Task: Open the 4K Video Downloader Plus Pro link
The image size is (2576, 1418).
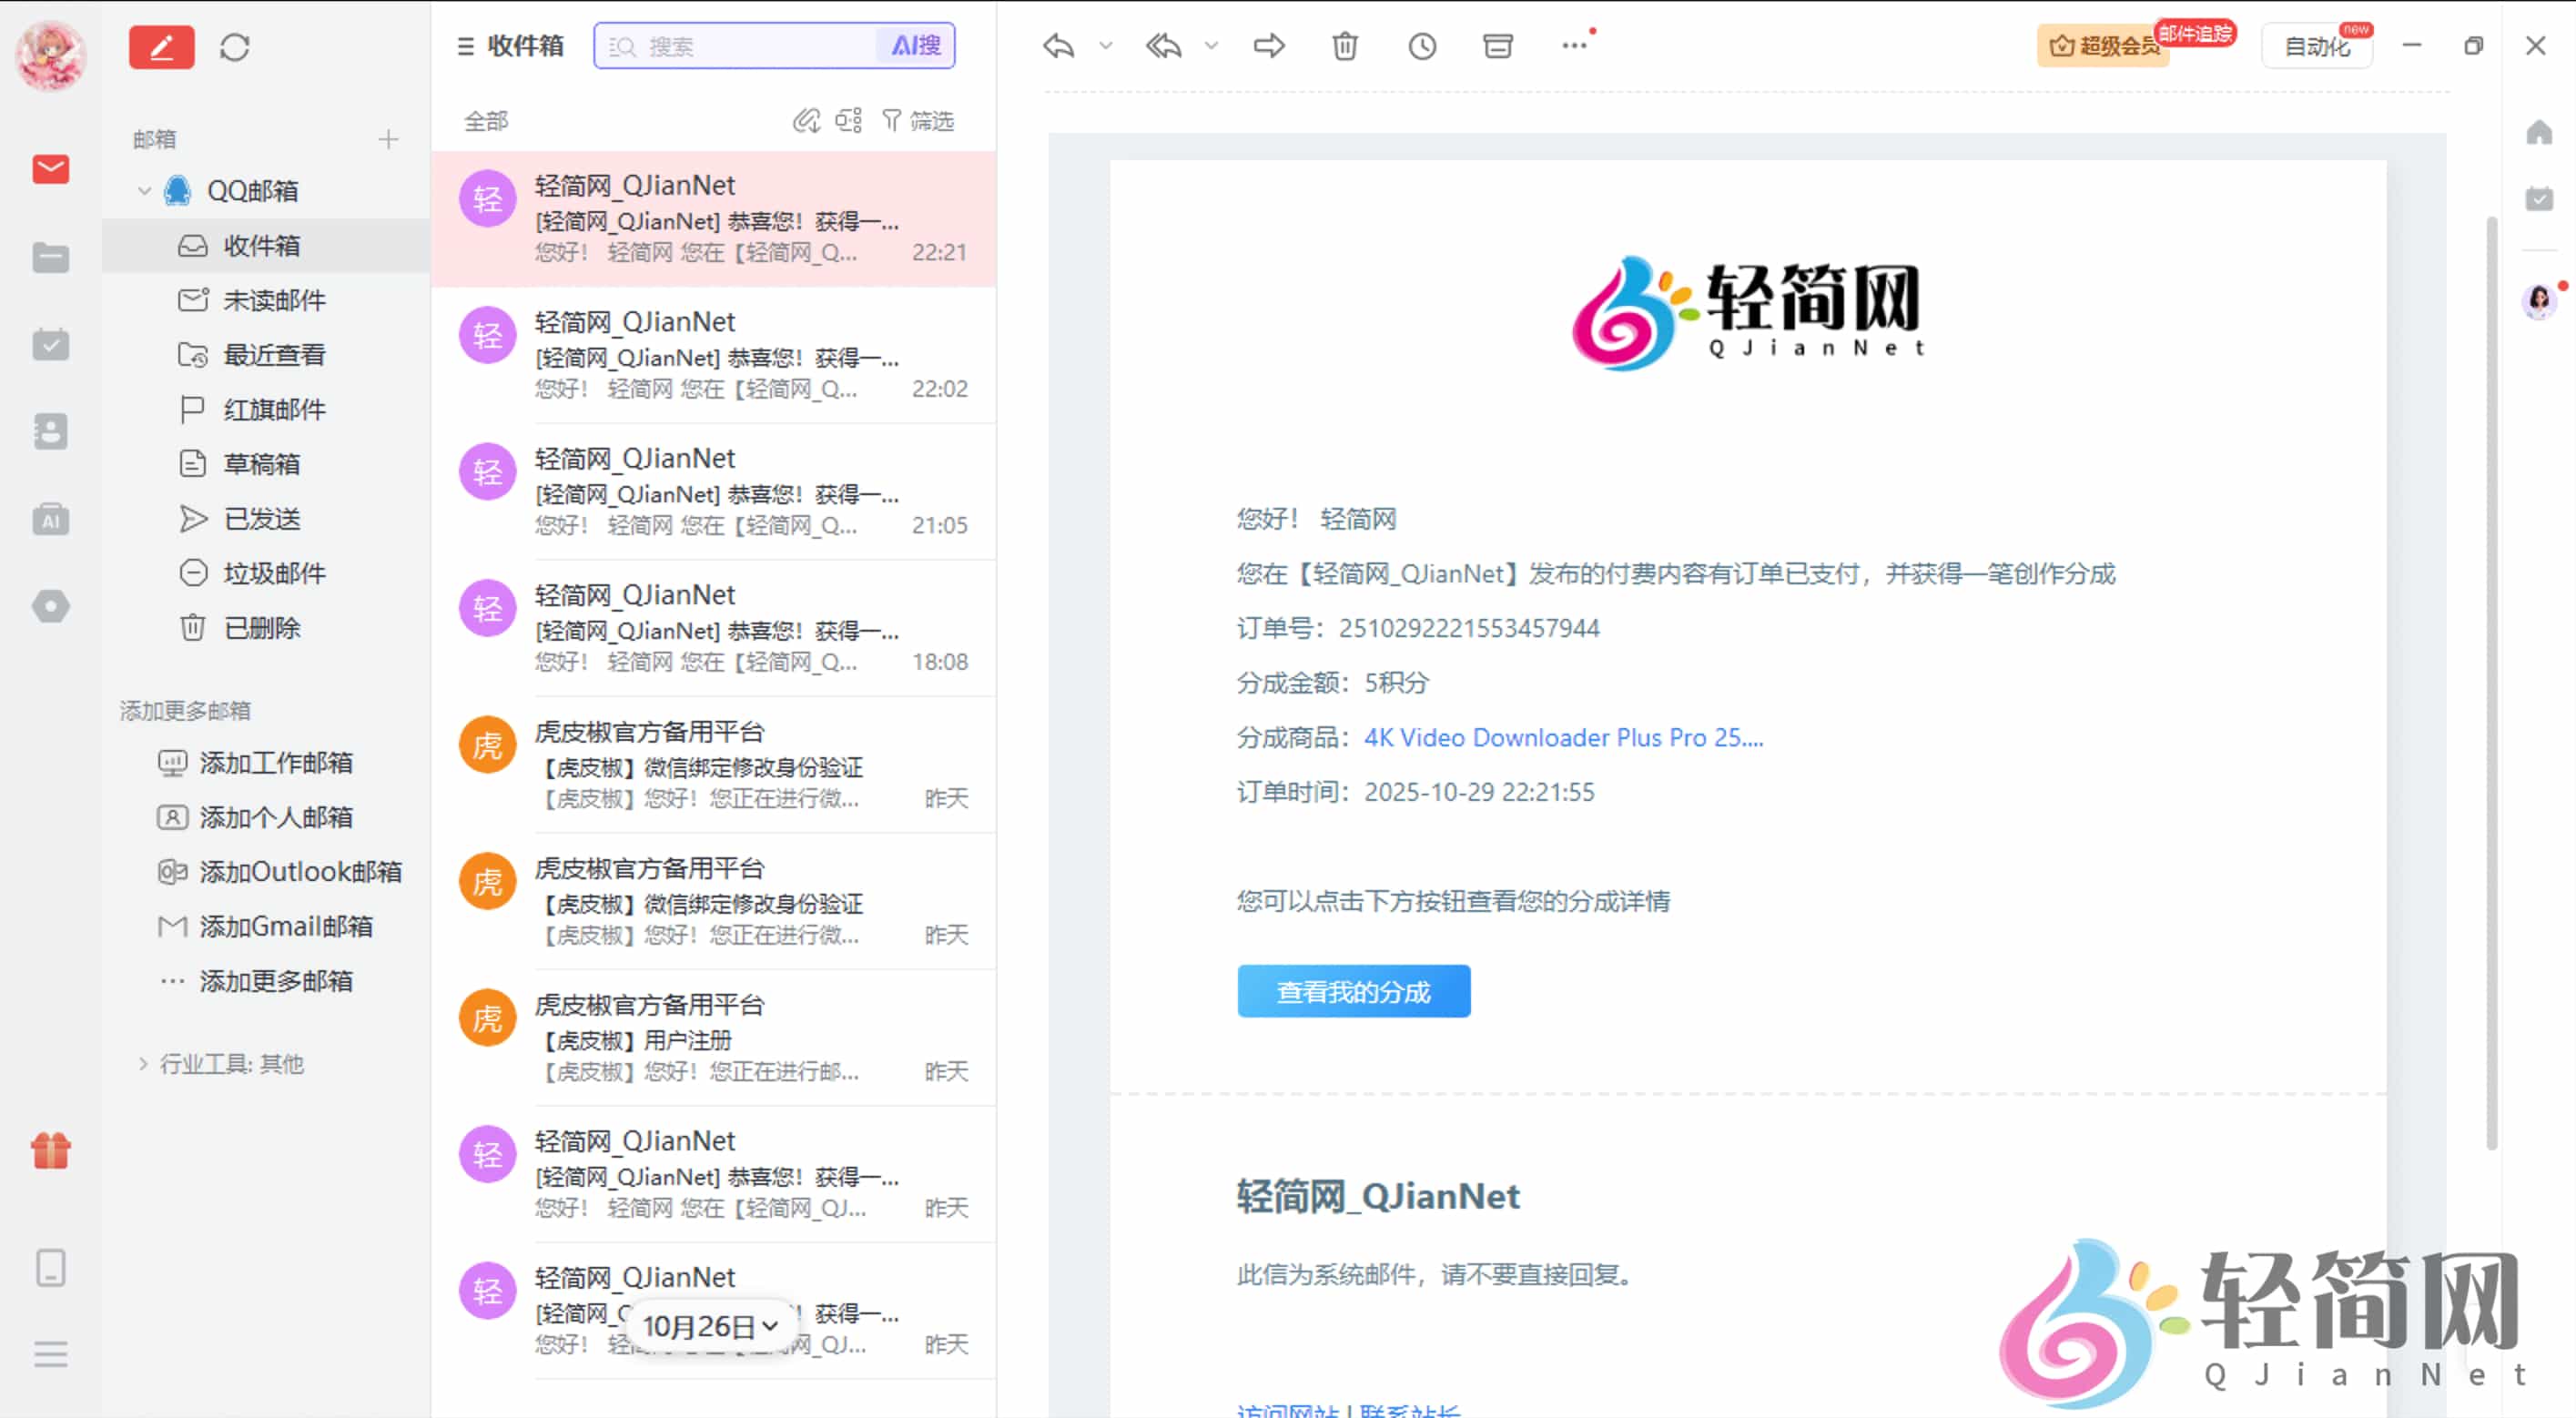Action: [x=1564, y=737]
